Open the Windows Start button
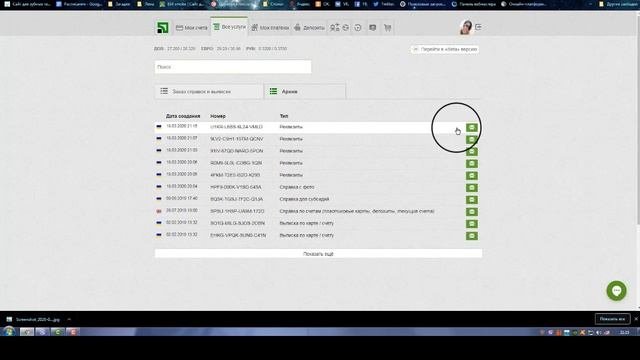Image resolution: width=640 pixels, height=360 pixels. click(x=8, y=331)
